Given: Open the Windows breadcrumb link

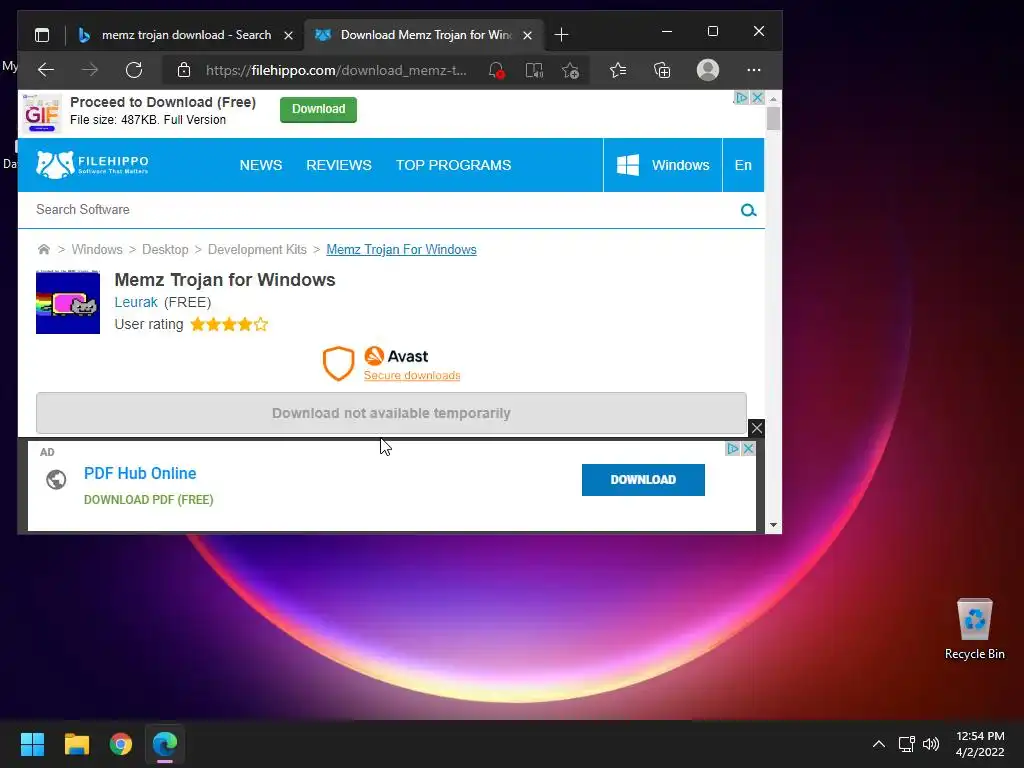Looking at the screenshot, I should 97,249.
